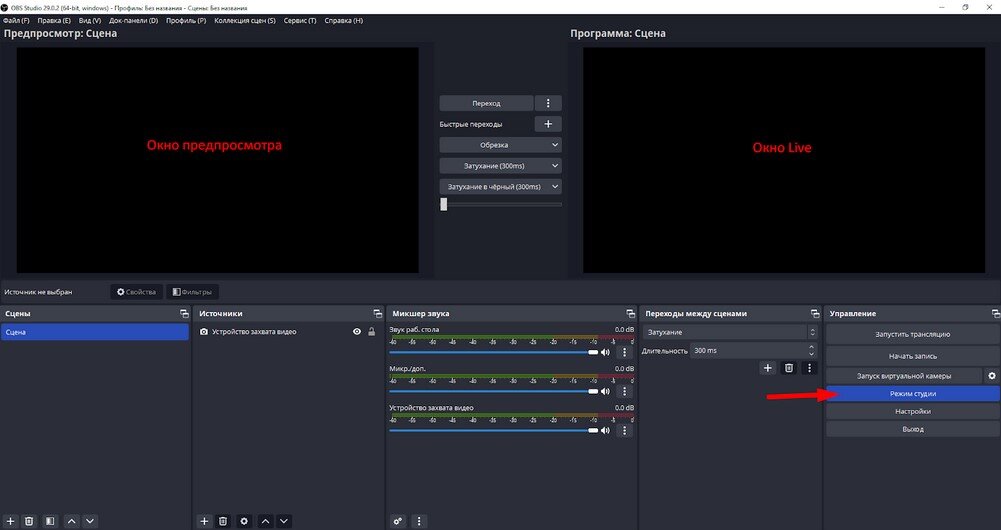Add a new scene with plus icon
This screenshot has width=1001, height=530.
(x=10, y=521)
